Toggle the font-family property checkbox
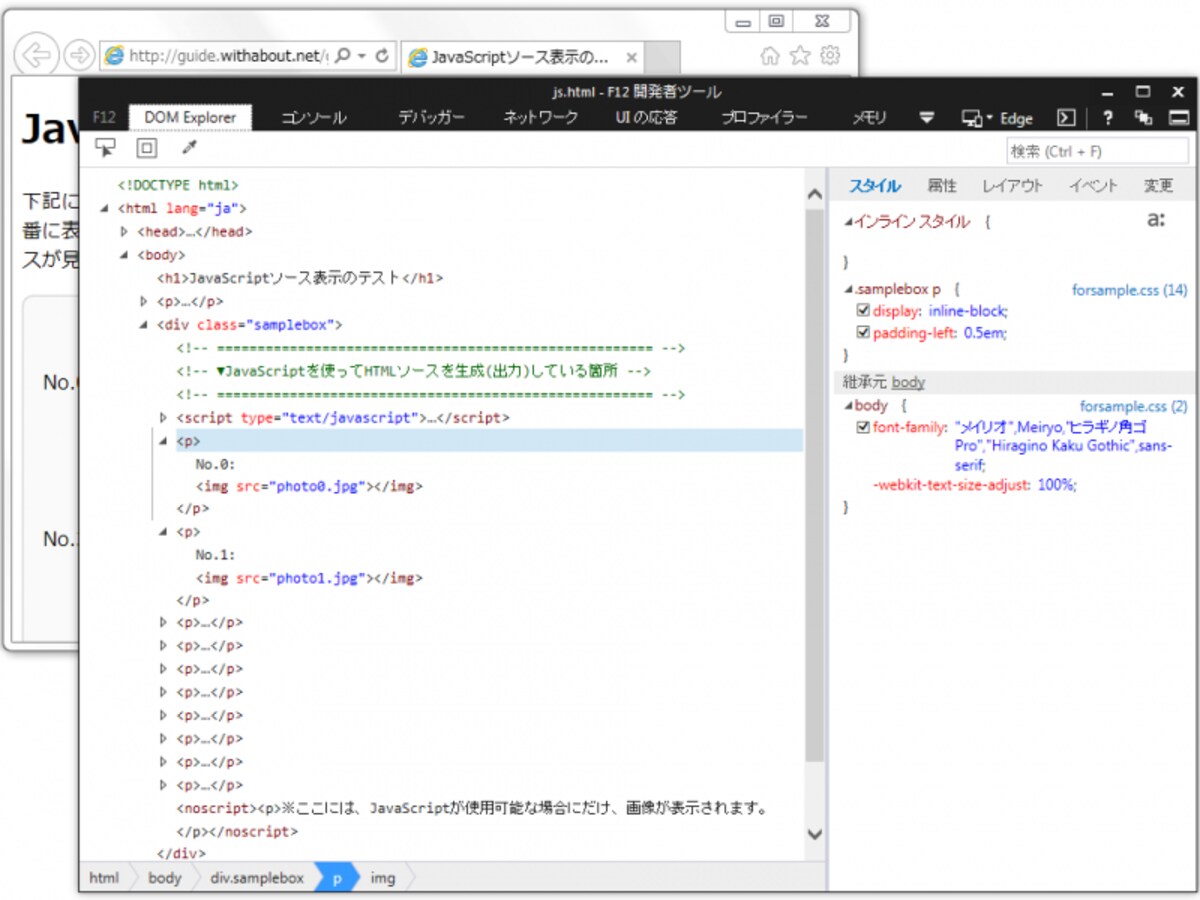Image resolution: width=1200 pixels, height=900 pixels. (864, 427)
